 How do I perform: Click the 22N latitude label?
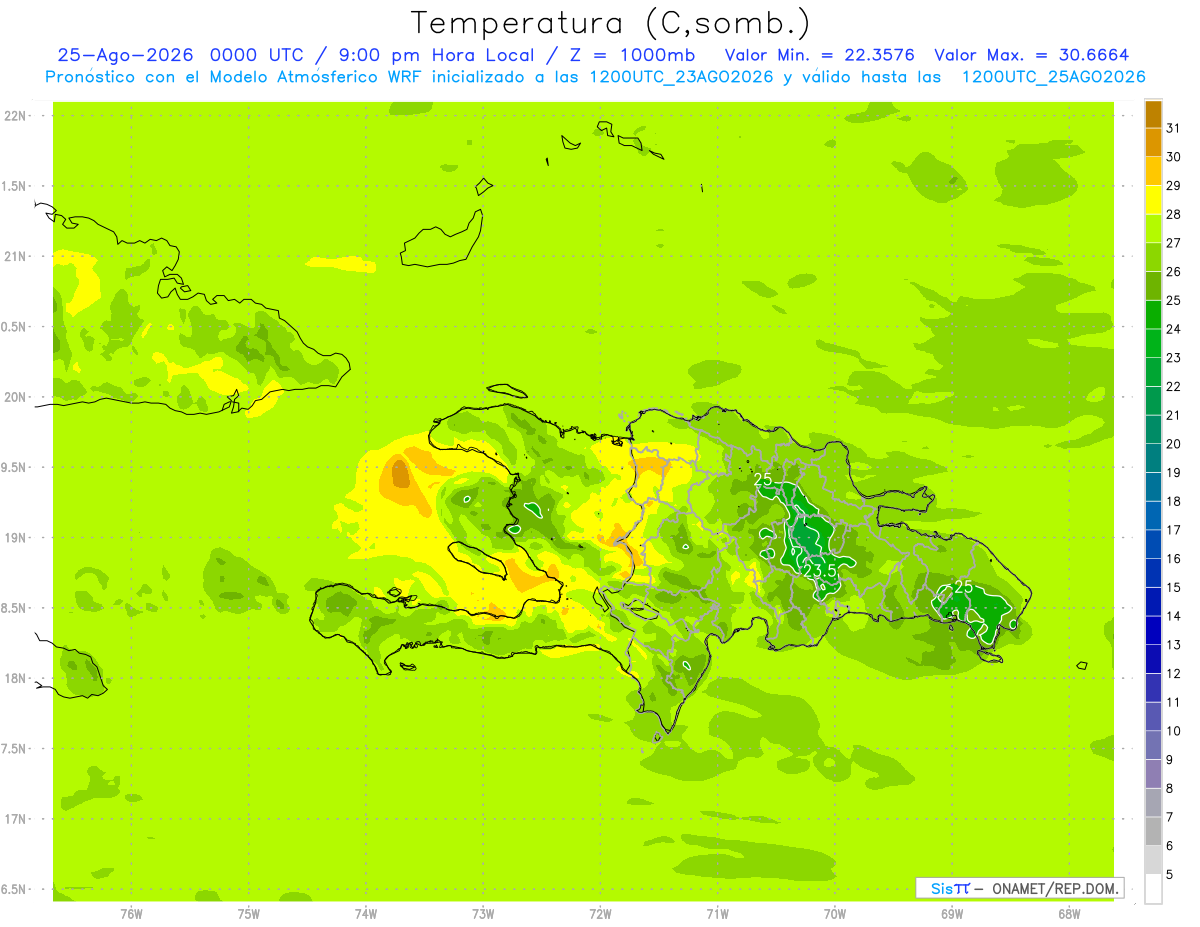tap(15, 116)
